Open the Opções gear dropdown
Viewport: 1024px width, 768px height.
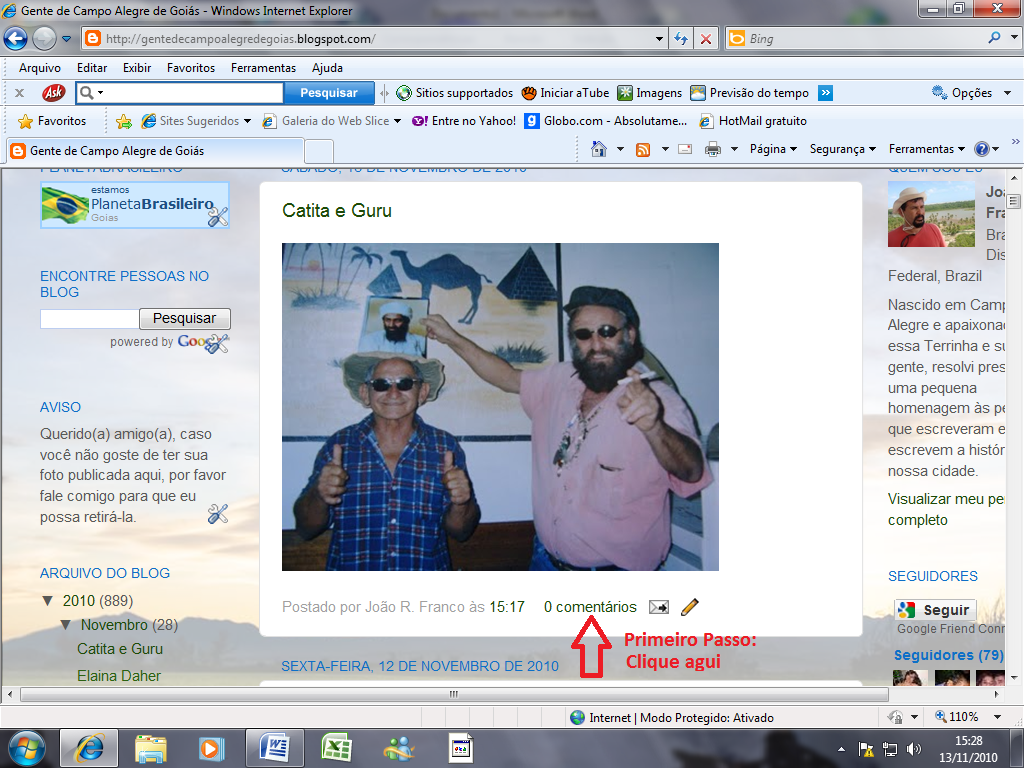(x=971, y=93)
